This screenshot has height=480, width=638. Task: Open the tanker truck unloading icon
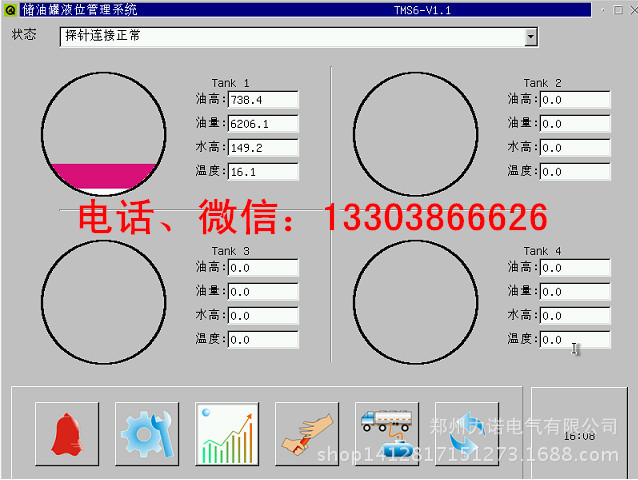pos(387,434)
